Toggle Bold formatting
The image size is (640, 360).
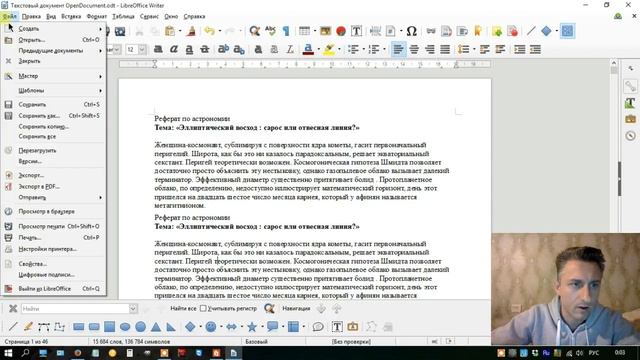158,49
